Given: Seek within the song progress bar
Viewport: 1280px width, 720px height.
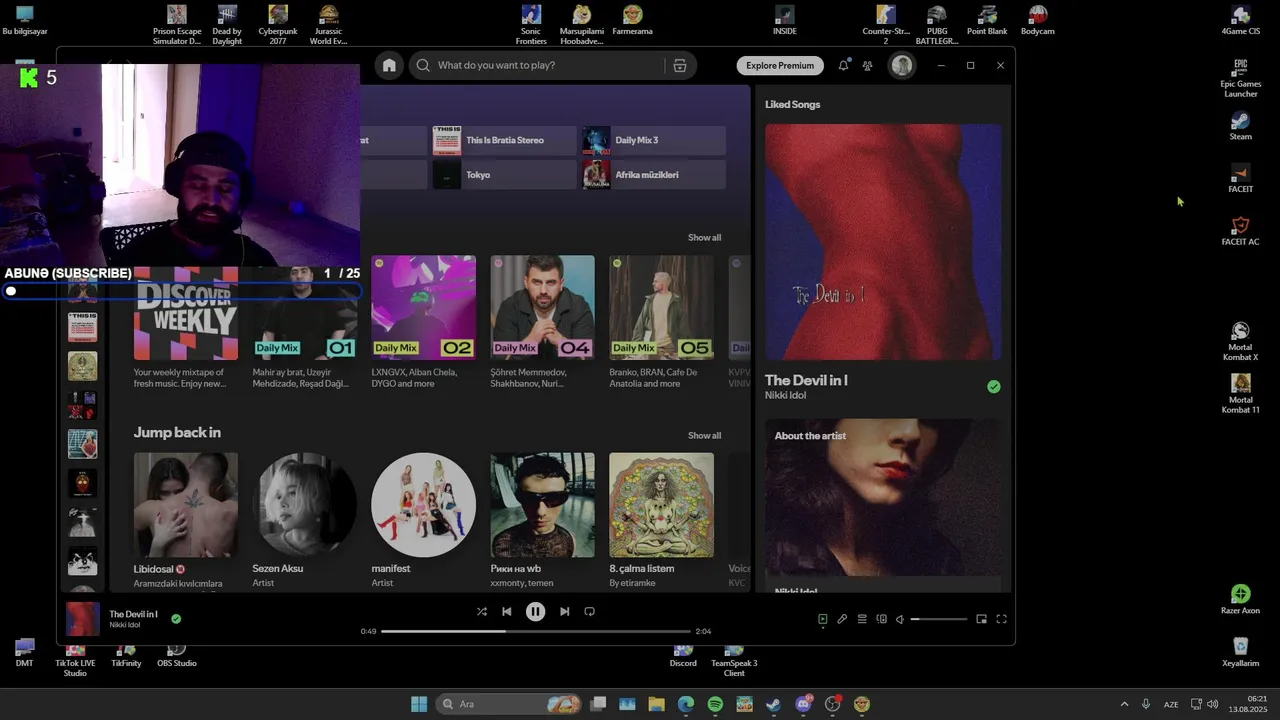Looking at the screenshot, I should (536, 631).
